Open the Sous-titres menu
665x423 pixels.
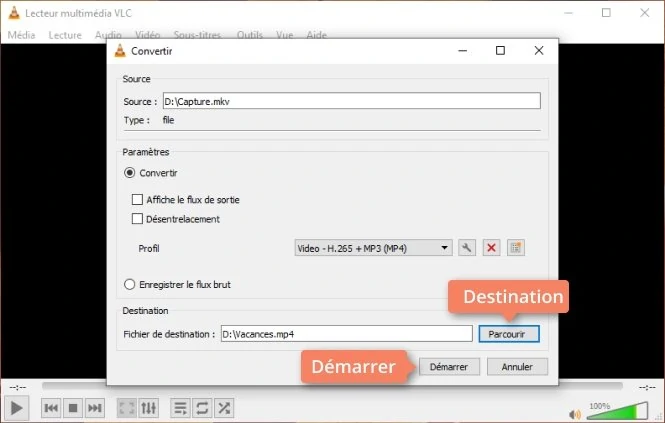pyautogui.click(x=197, y=35)
